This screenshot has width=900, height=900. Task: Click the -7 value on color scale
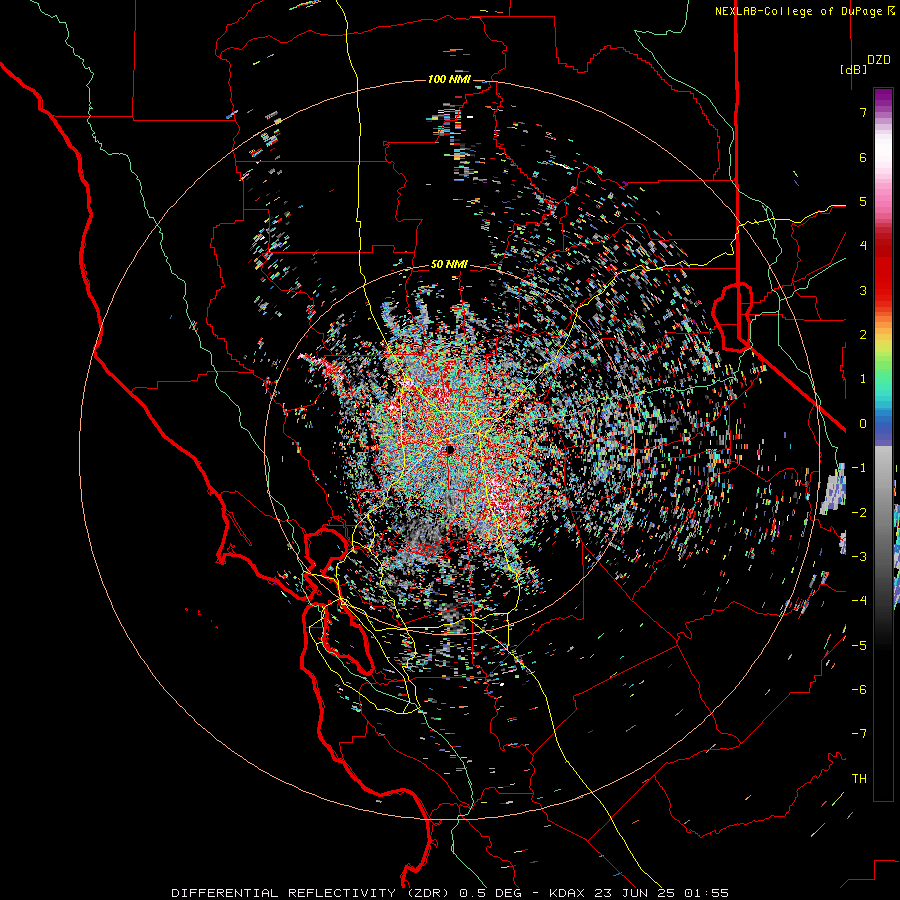(859, 734)
